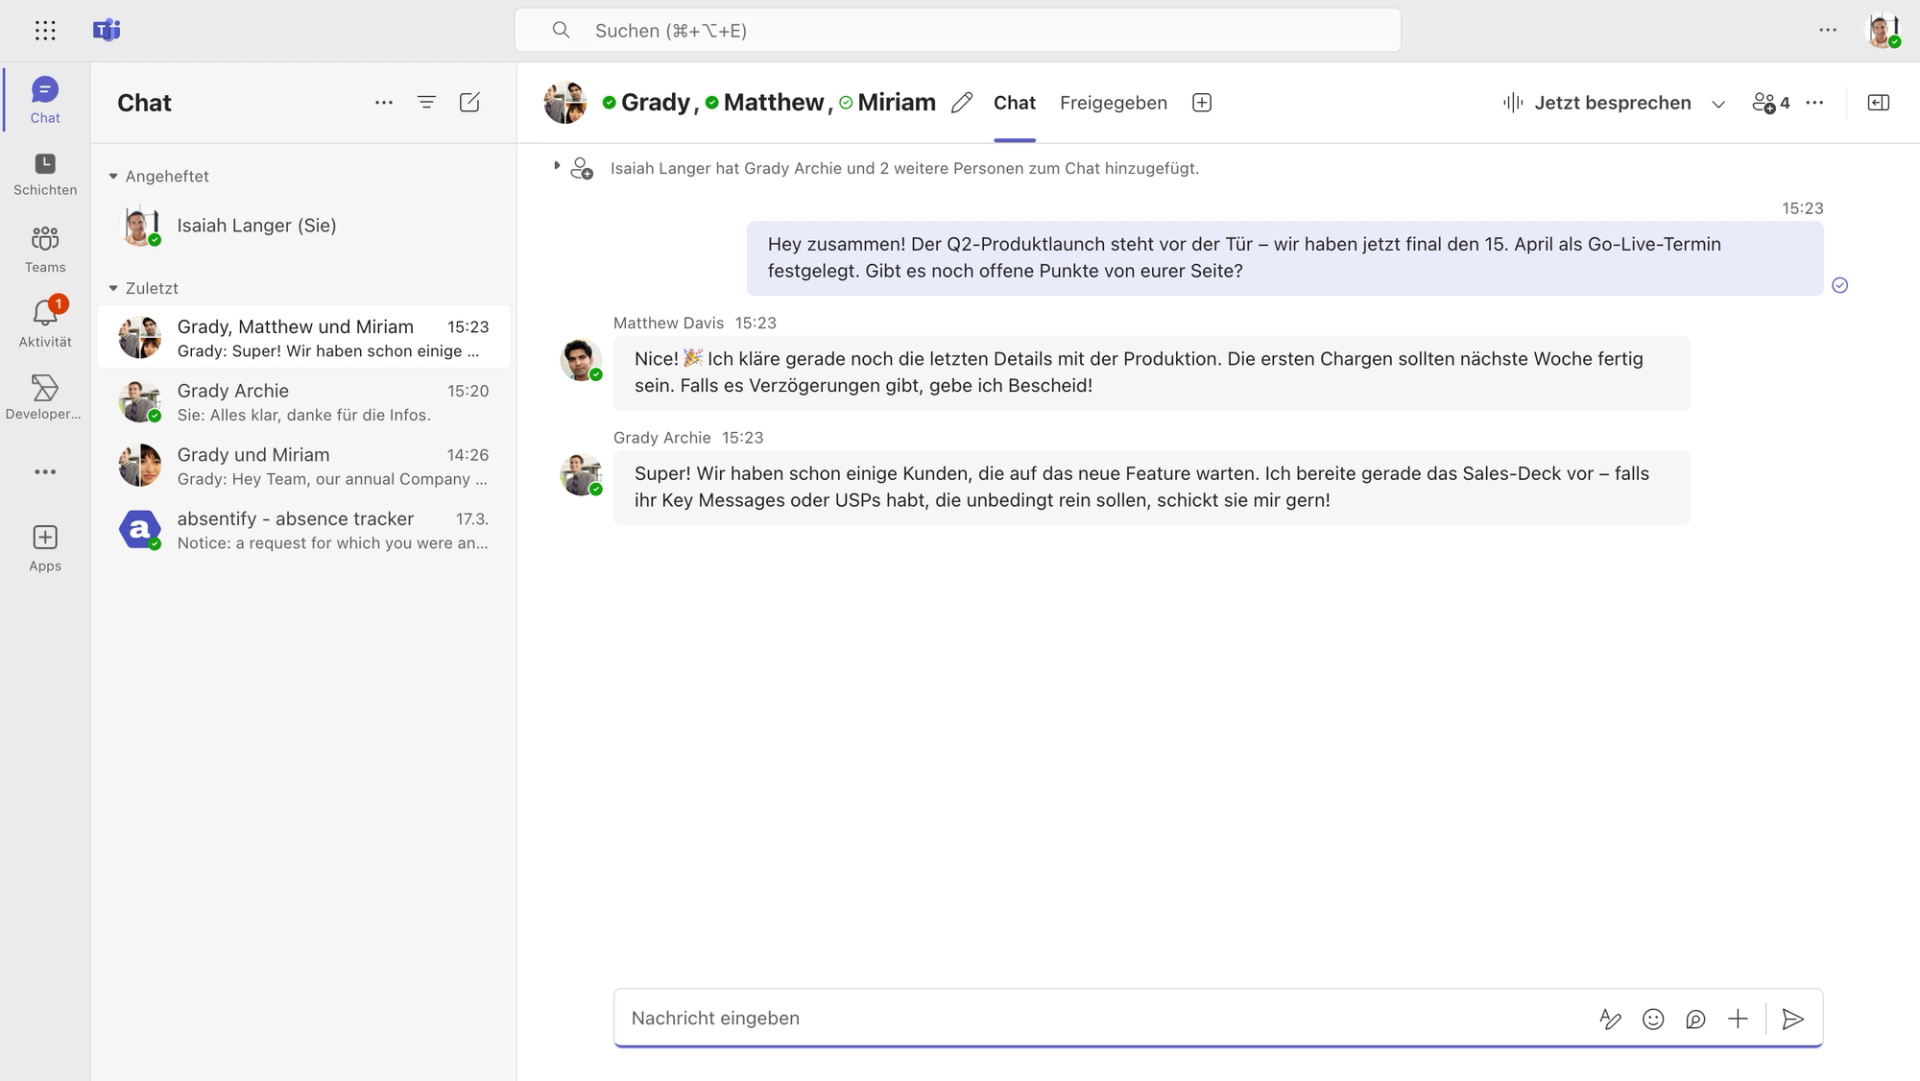Click the Nachricht eingeben message field
The height and width of the screenshot is (1081, 1920).
coord(1100,1019)
